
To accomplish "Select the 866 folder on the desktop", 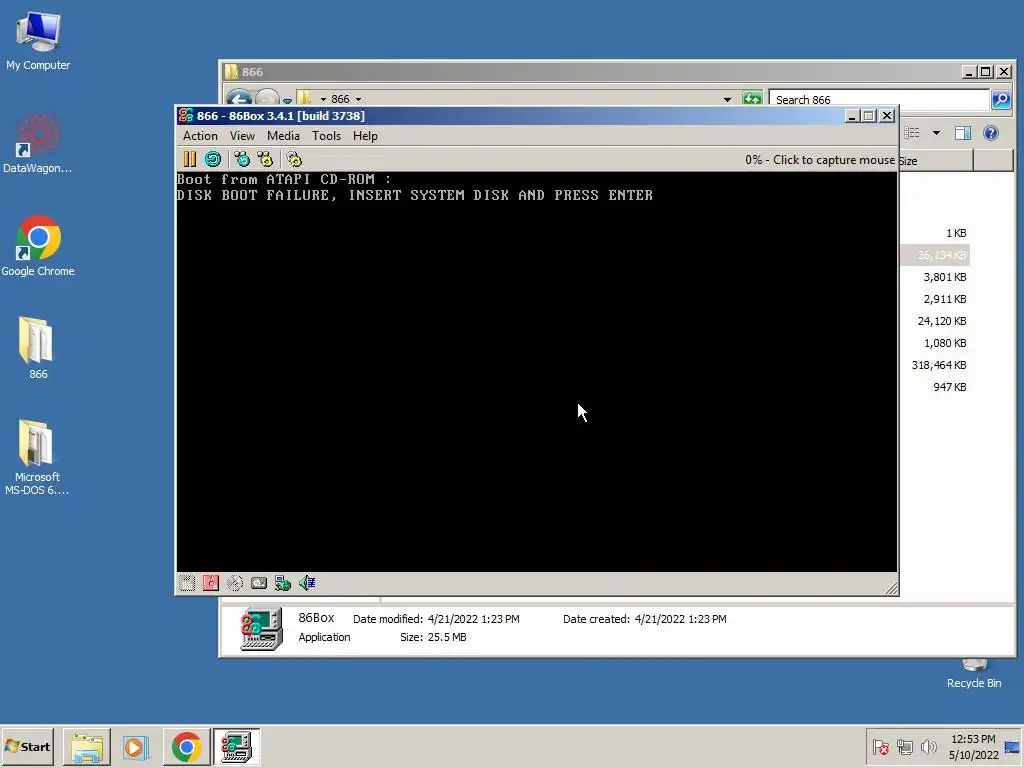I will coord(38,349).
